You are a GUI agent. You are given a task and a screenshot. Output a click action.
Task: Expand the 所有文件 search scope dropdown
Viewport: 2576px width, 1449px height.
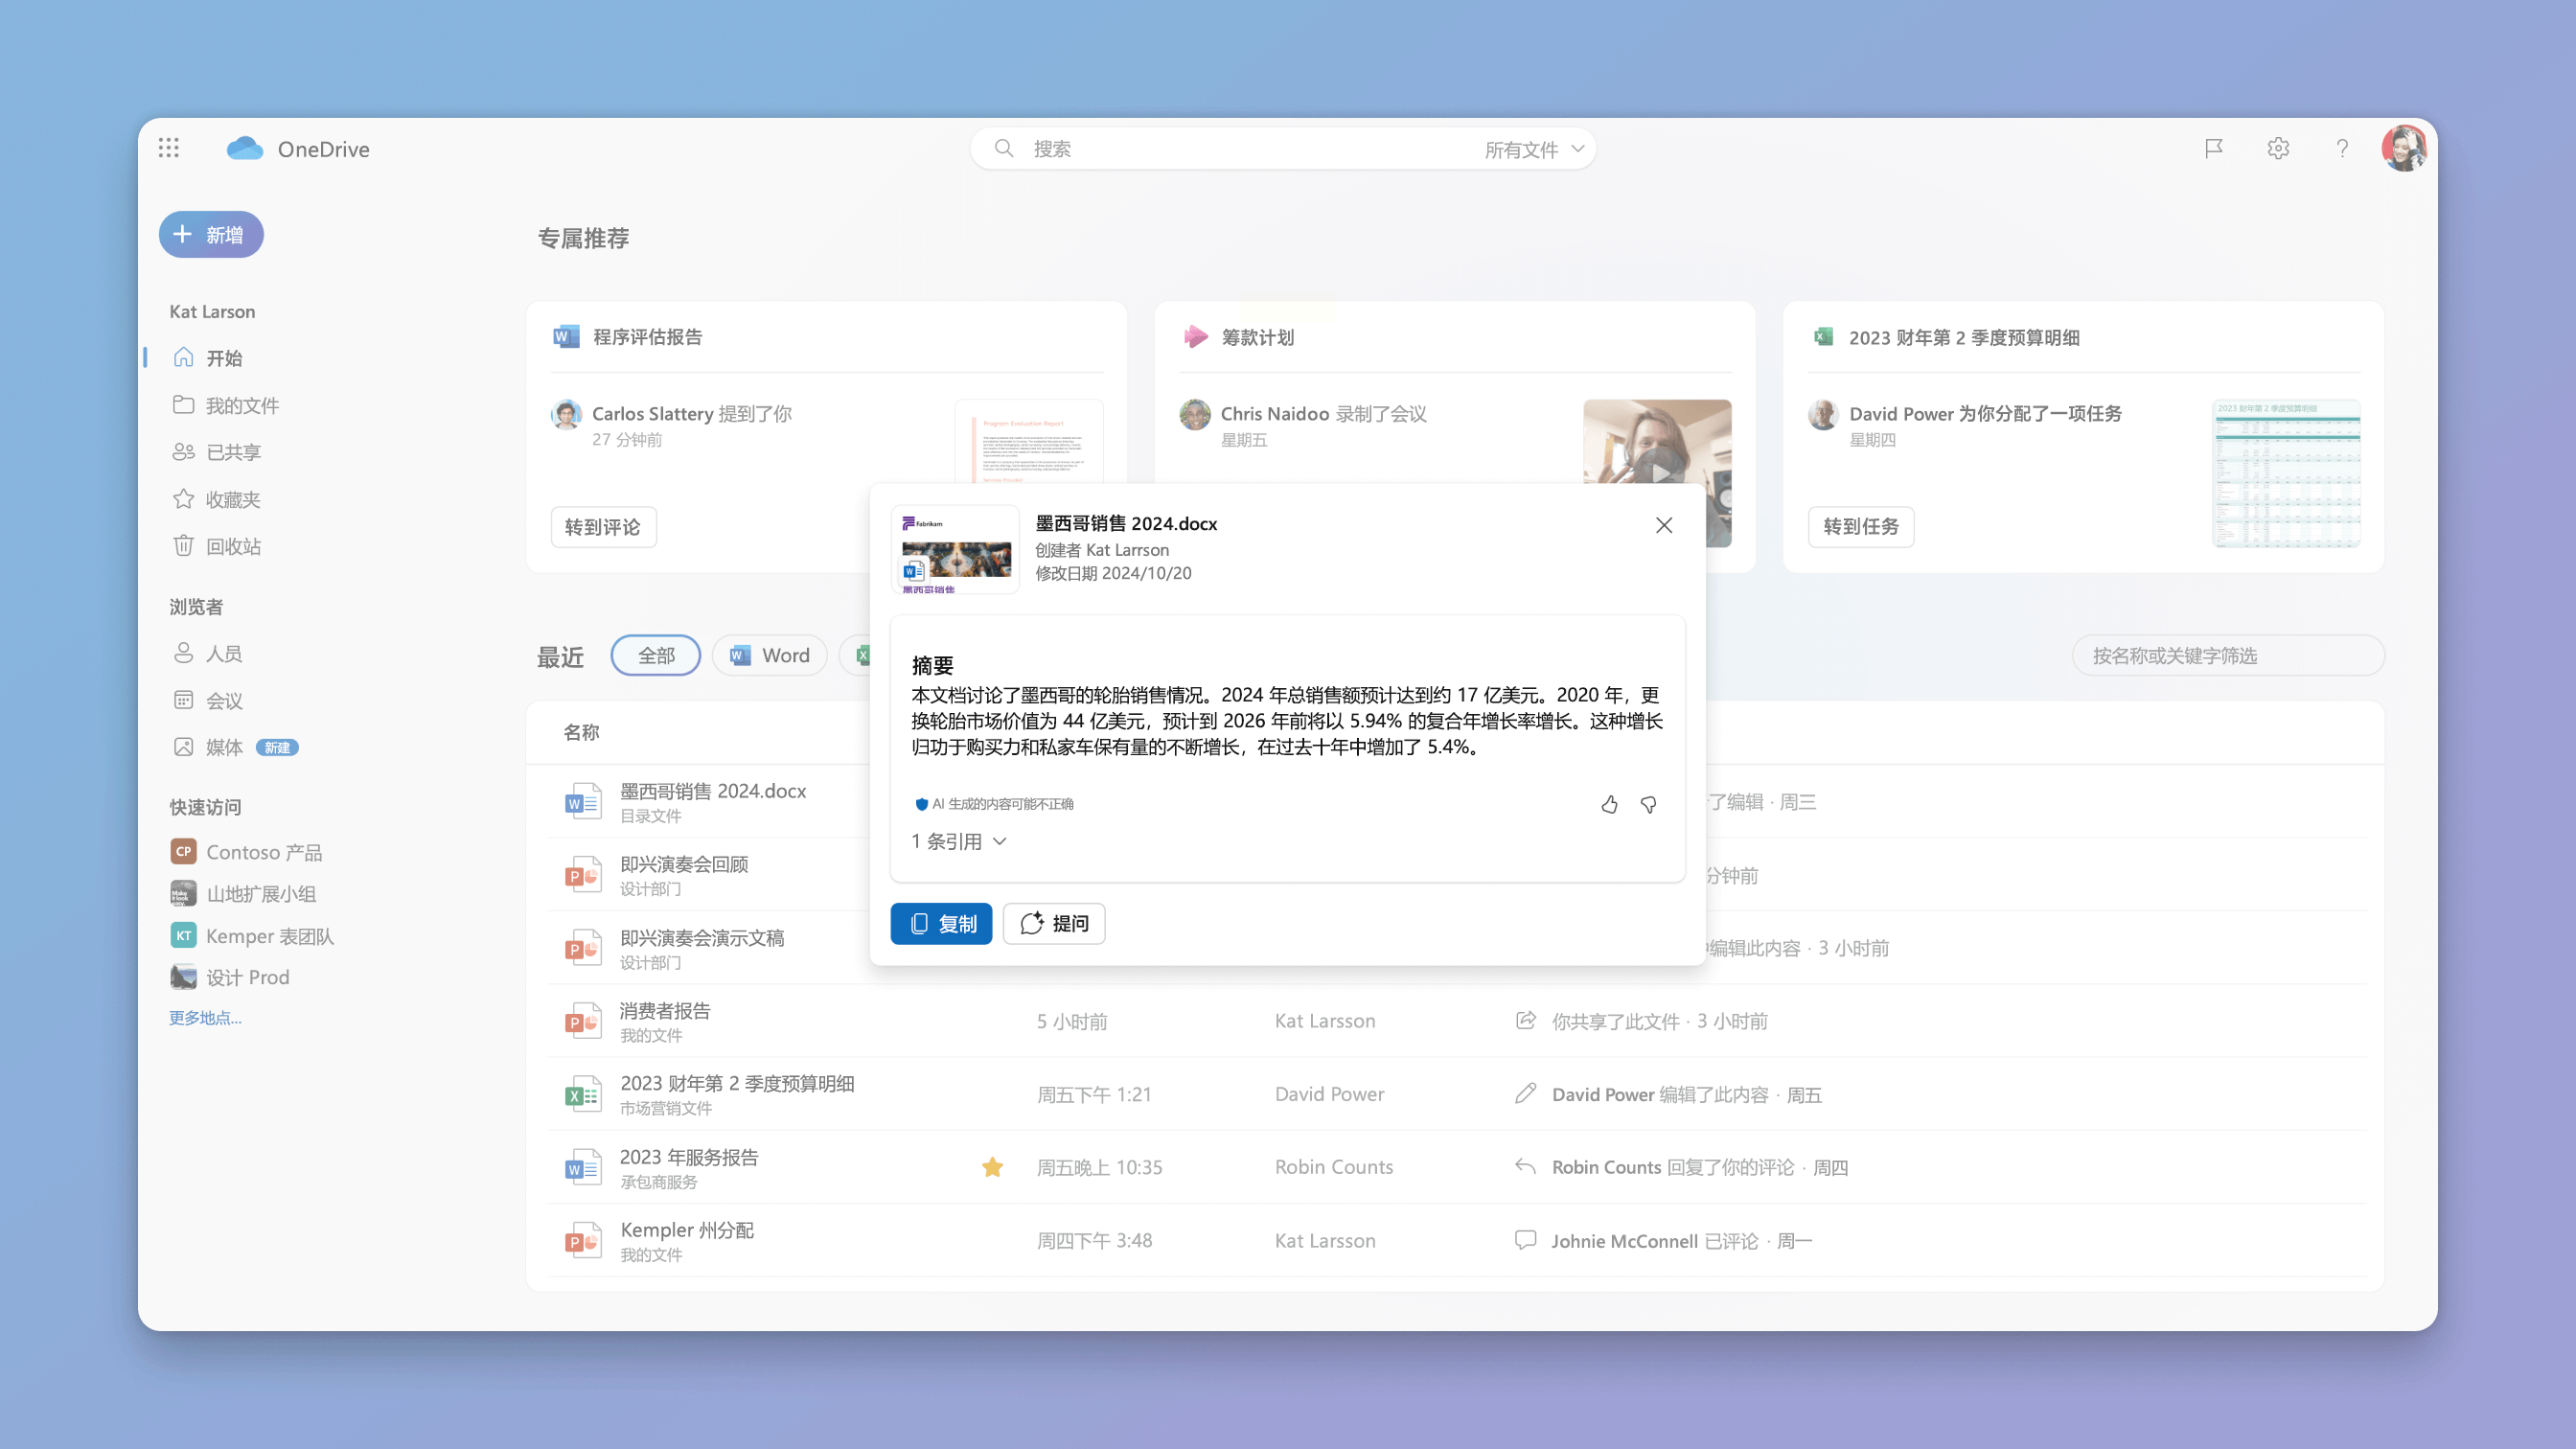click(1534, 149)
